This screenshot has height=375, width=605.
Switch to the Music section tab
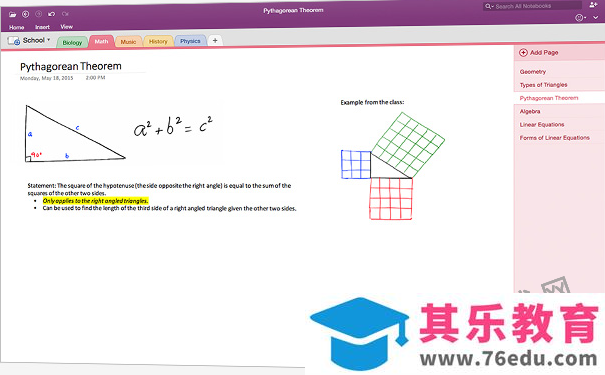click(128, 42)
